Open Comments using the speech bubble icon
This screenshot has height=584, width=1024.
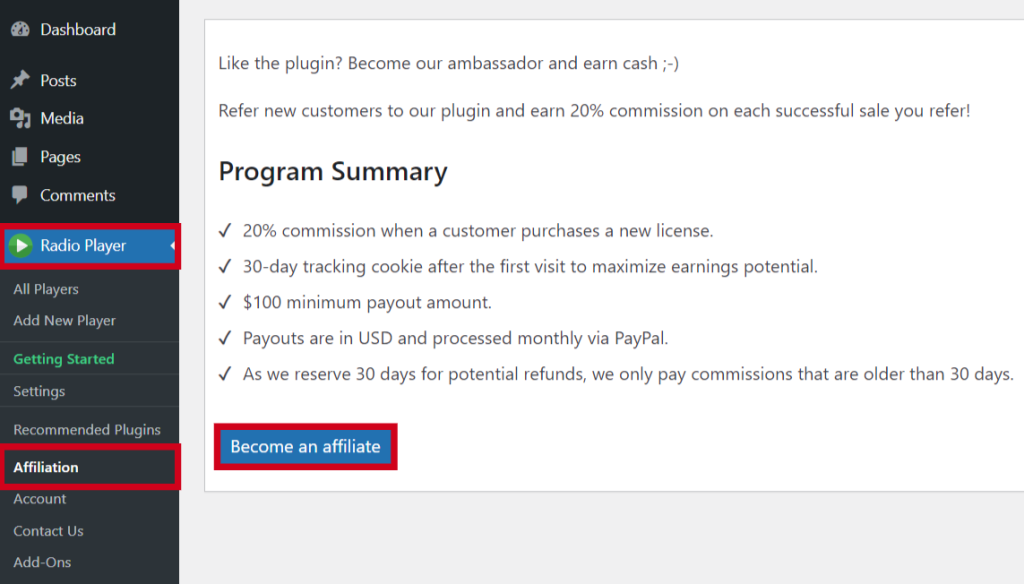20,195
